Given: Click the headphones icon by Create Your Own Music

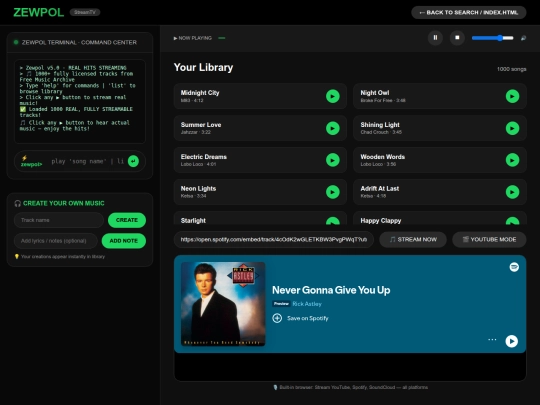Looking at the screenshot, I should (18, 203).
